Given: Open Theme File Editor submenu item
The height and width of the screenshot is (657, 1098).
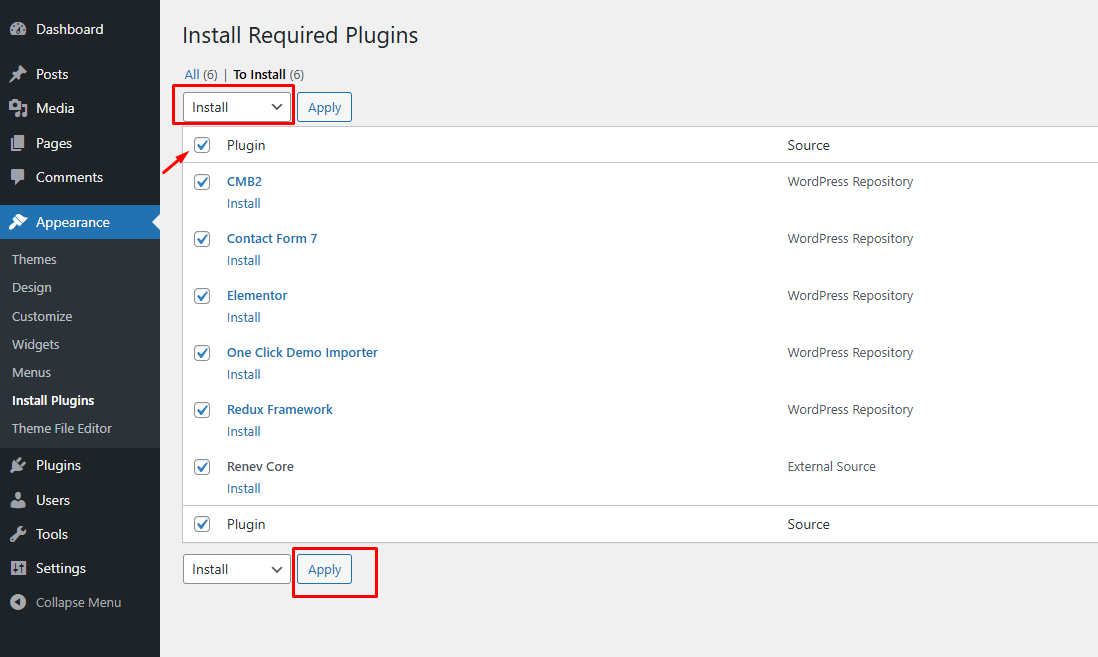Looking at the screenshot, I should (62, 429).
